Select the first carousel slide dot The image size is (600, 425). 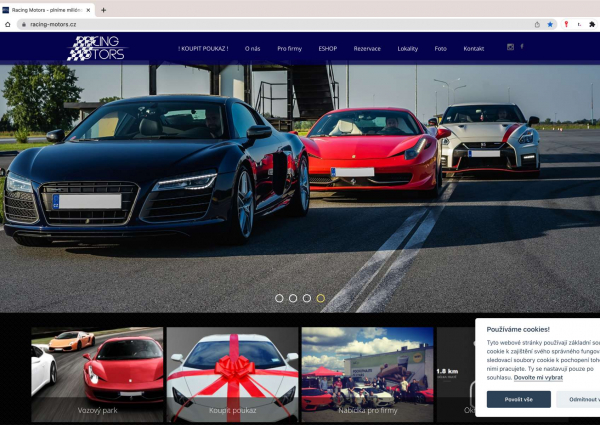pyautogui.click(x=279, y=298)
